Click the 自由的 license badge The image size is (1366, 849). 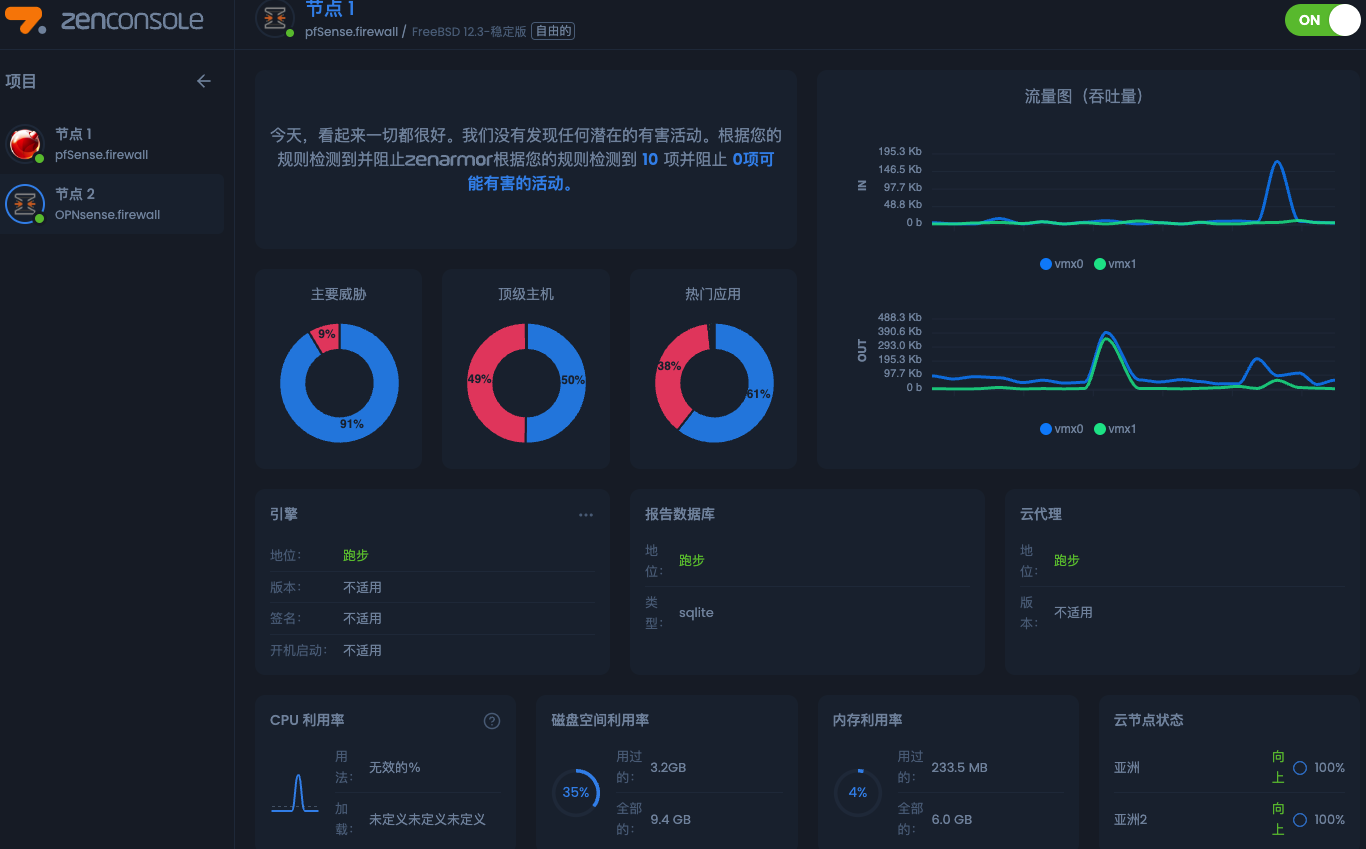(x=553, y=31)
